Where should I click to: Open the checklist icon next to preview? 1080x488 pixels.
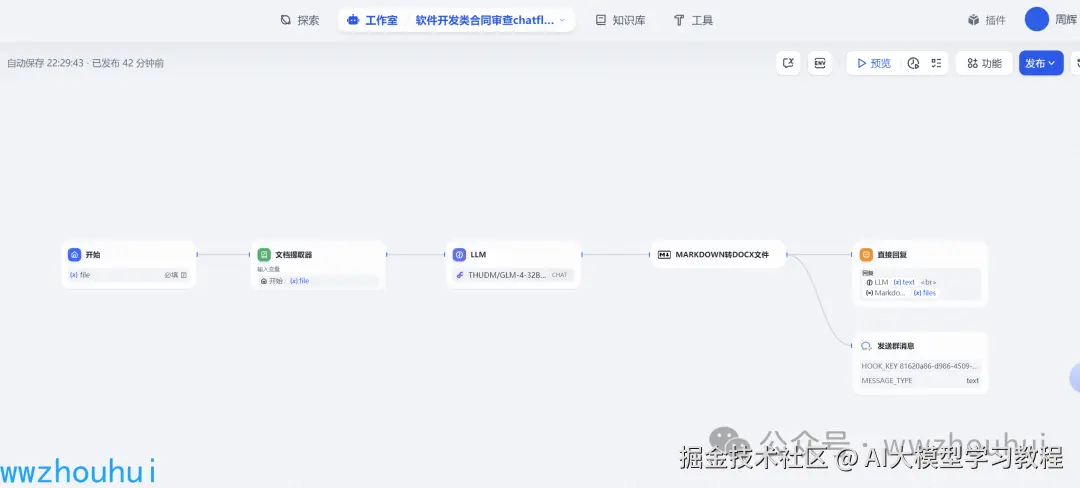[x=936, y=63]
